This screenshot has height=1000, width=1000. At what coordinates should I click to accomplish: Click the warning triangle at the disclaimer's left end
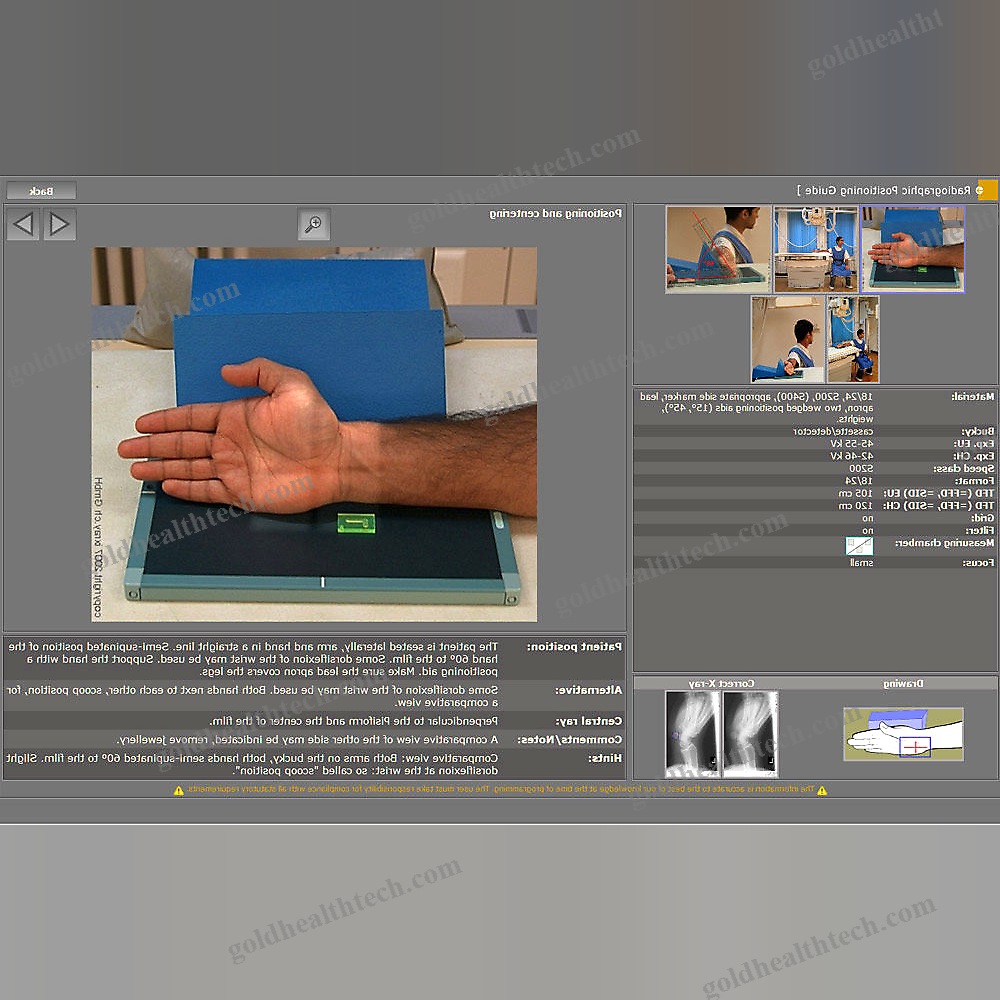pyautogui.click(x=179, y=791)
